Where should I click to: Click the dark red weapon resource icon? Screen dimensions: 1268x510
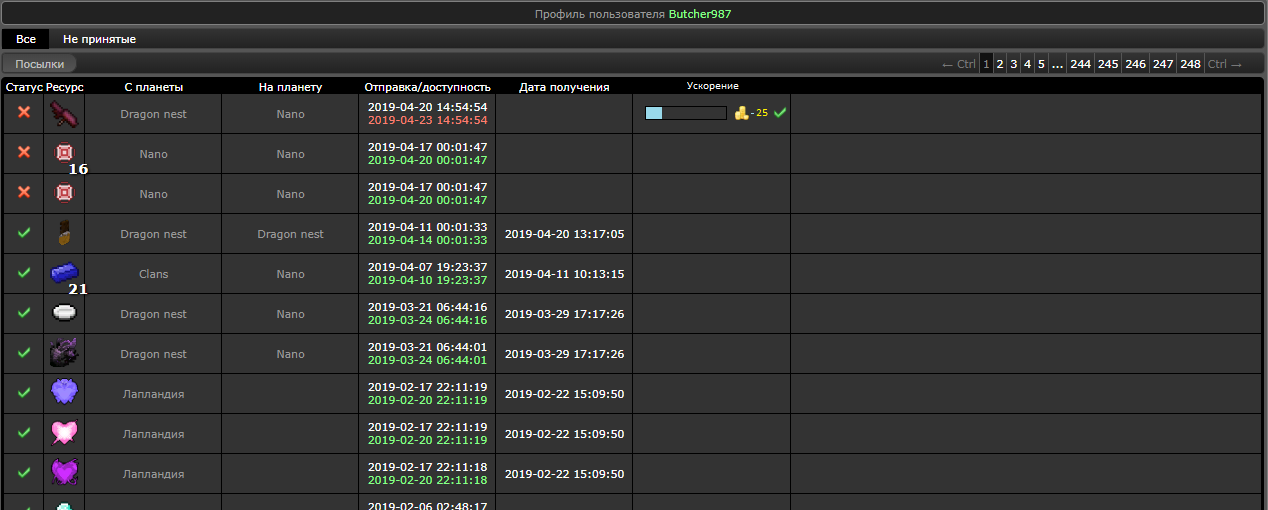tap(64, 113)
